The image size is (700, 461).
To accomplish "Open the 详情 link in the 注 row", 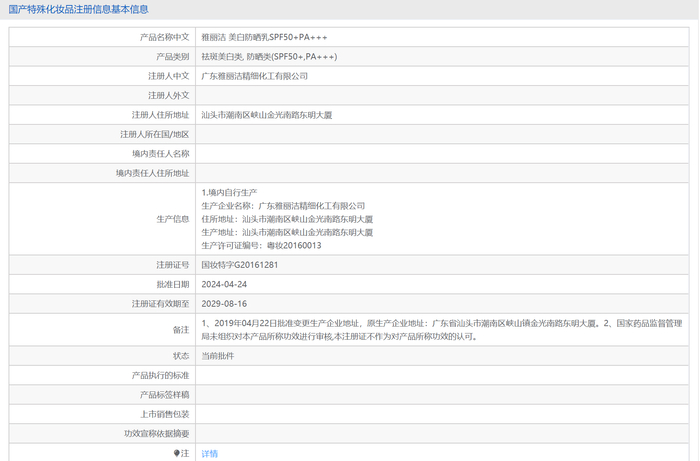I will [x=209, y=453].
